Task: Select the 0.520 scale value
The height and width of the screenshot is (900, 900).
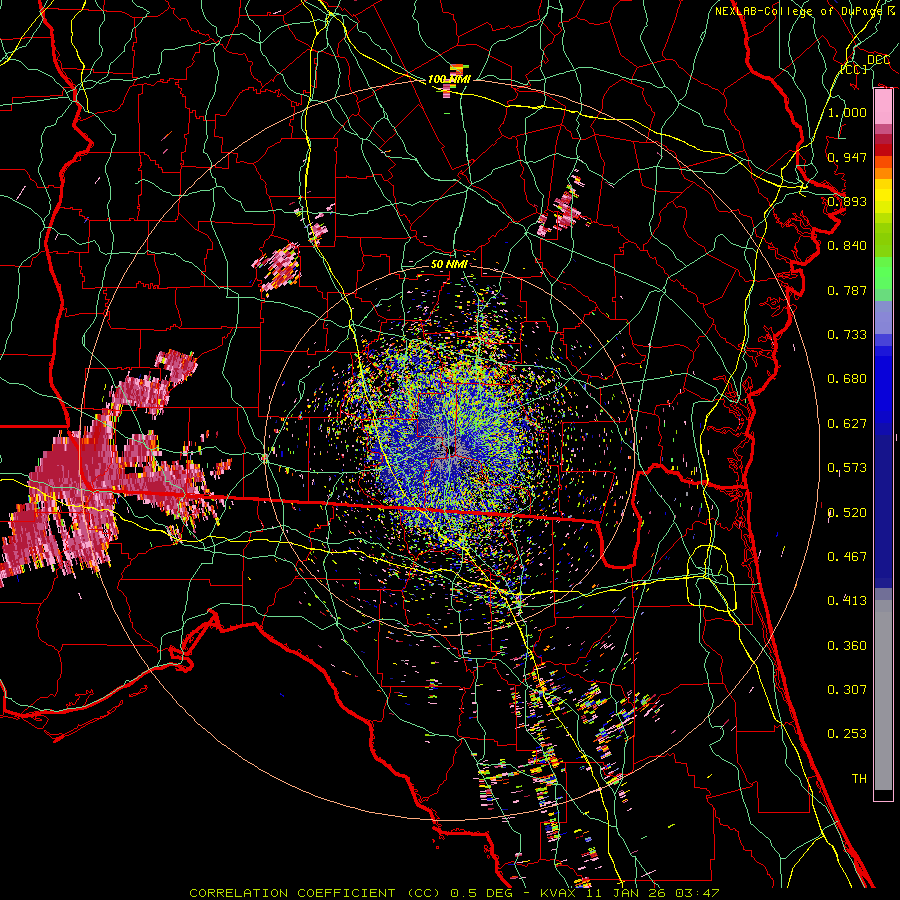Action: coord(847,513)
